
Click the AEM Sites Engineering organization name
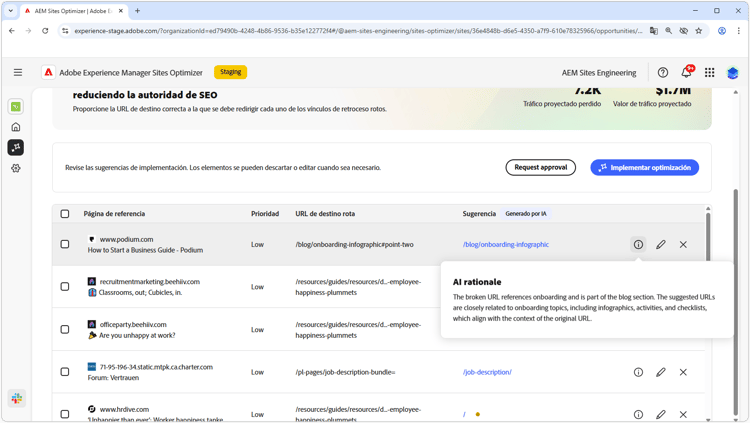click(x=599, y=73)
